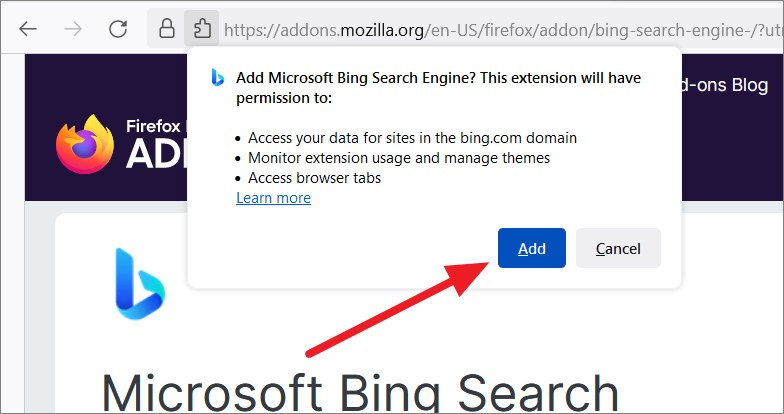Screen dimensions: 784x414
Task: Click the bing.com domain data permission line
Action: pyautogui.click(x=412, y=138)
